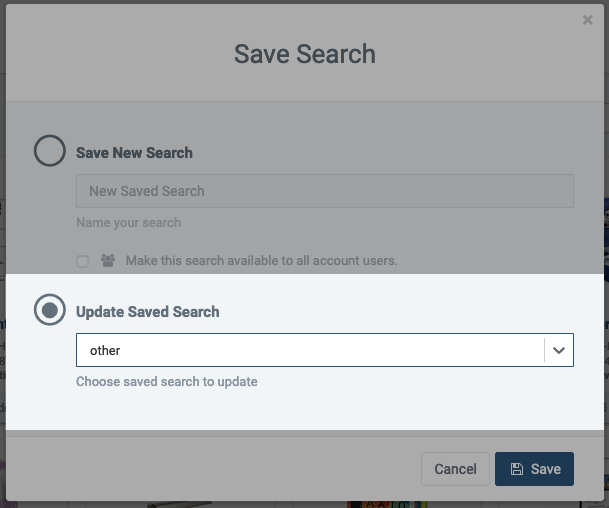Close the Save Search dialog with the X
Screen dimensions: 609x508
588,20
